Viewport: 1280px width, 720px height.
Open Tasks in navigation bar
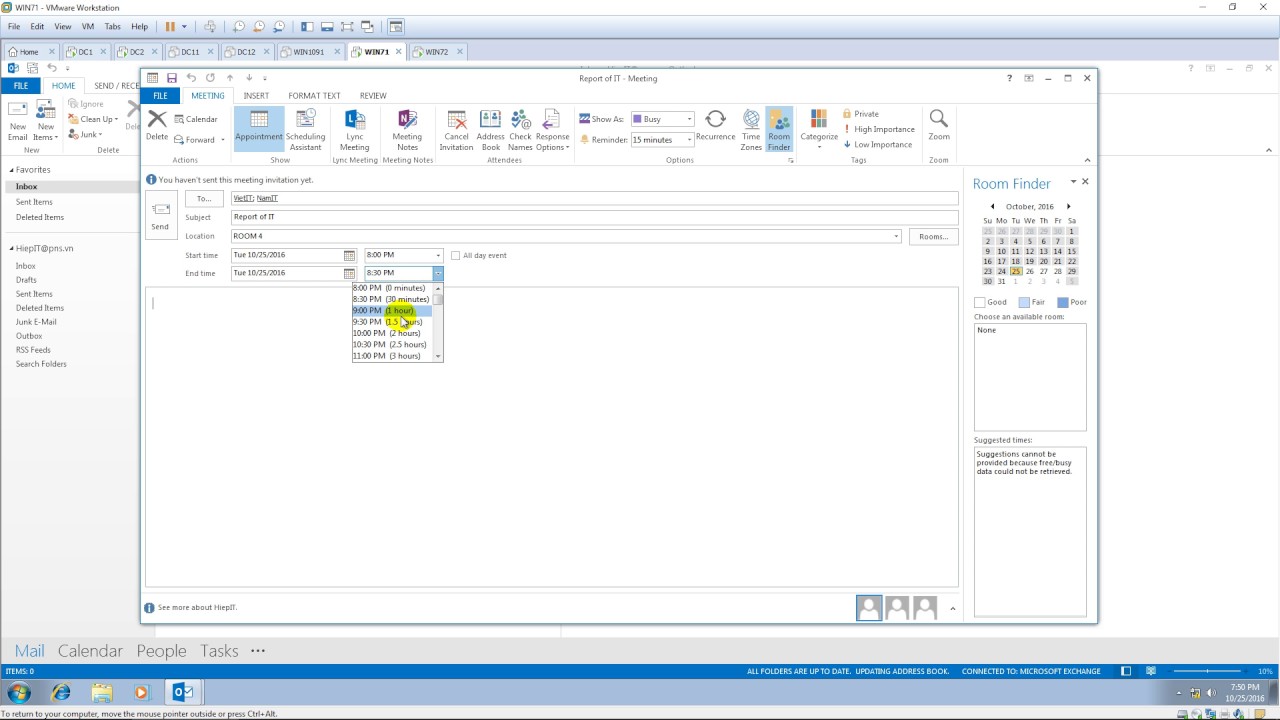pos(219,651)
